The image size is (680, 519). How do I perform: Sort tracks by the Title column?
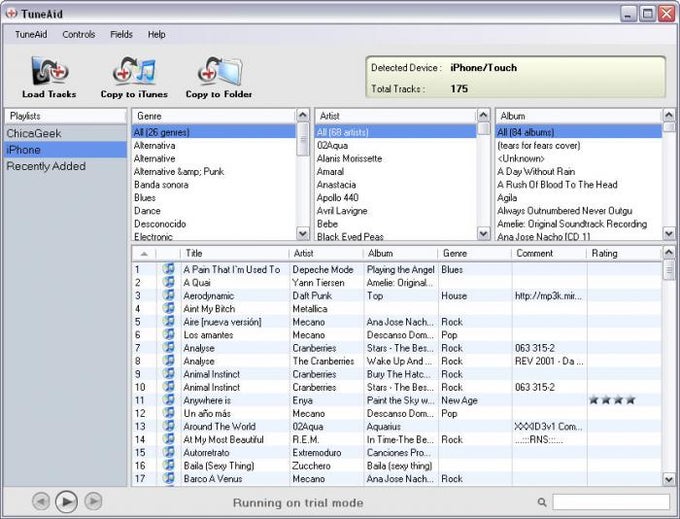(x=235, y=253)
